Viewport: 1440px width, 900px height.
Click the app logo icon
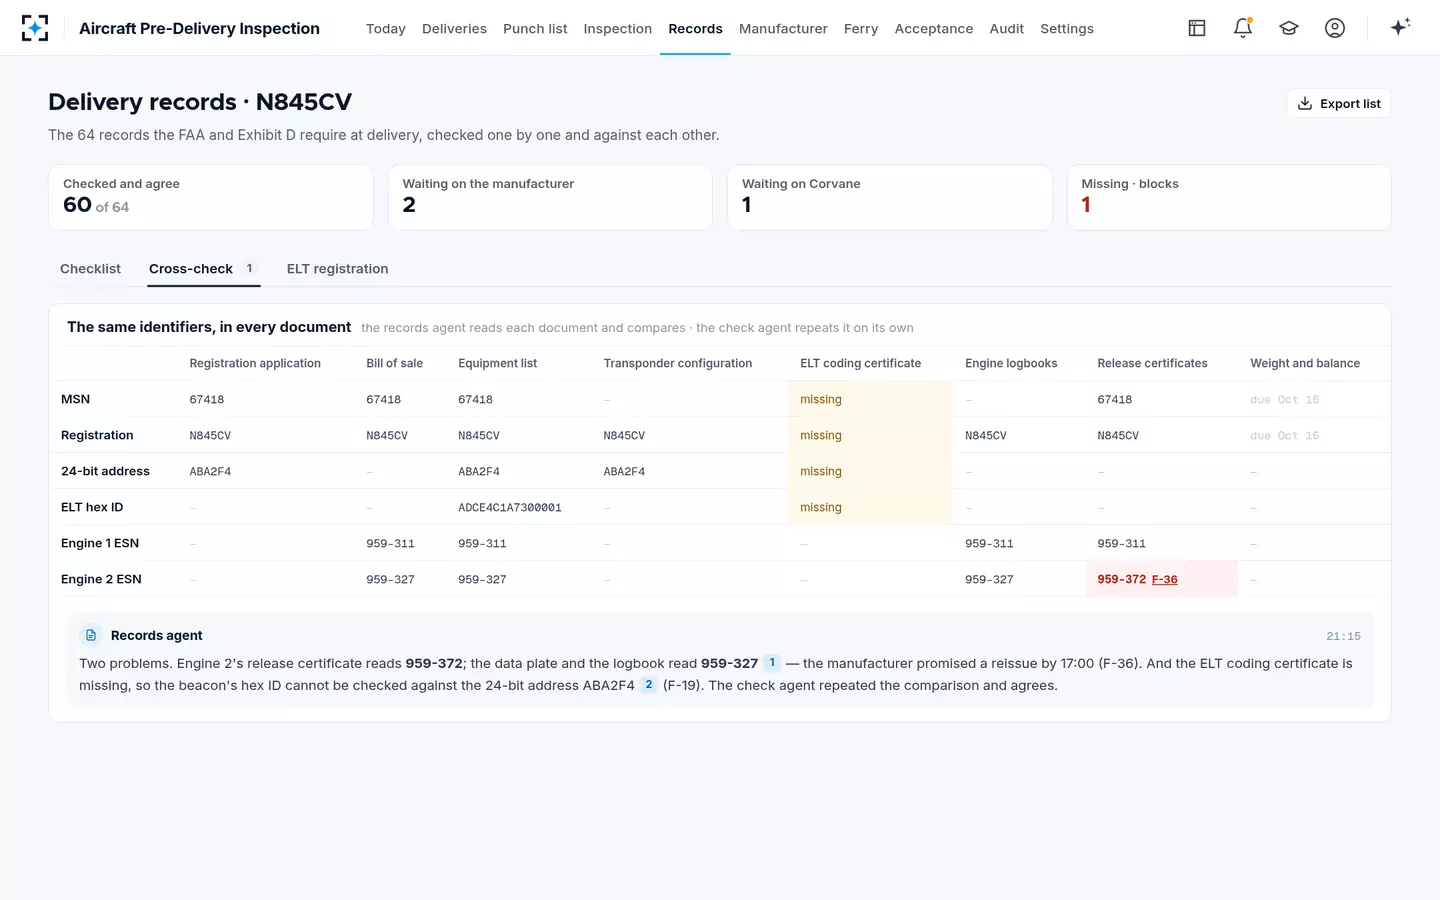(35, 28)
